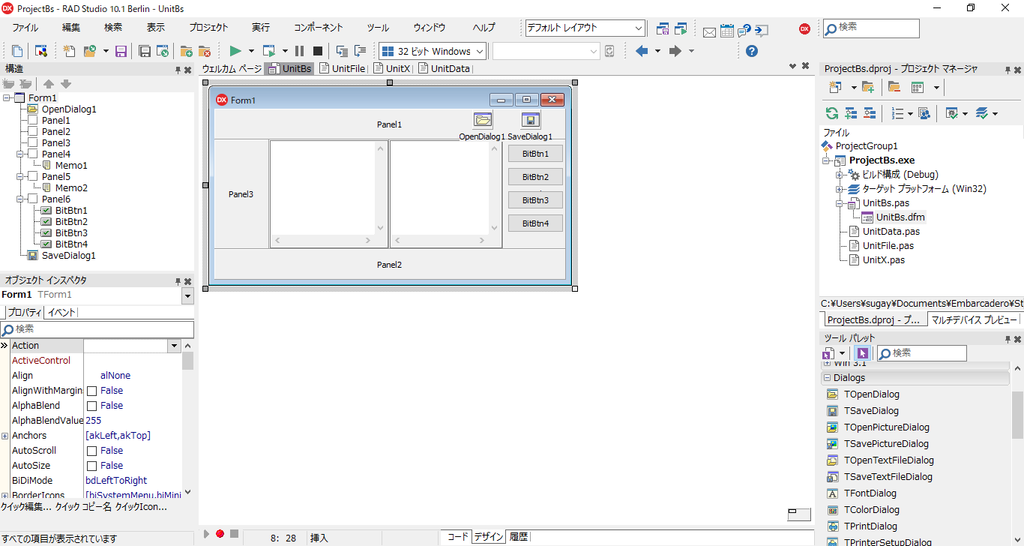Switch to the UnitData editor tab
This screenshot has width=1024, height=546.
[x=444, y=68]
